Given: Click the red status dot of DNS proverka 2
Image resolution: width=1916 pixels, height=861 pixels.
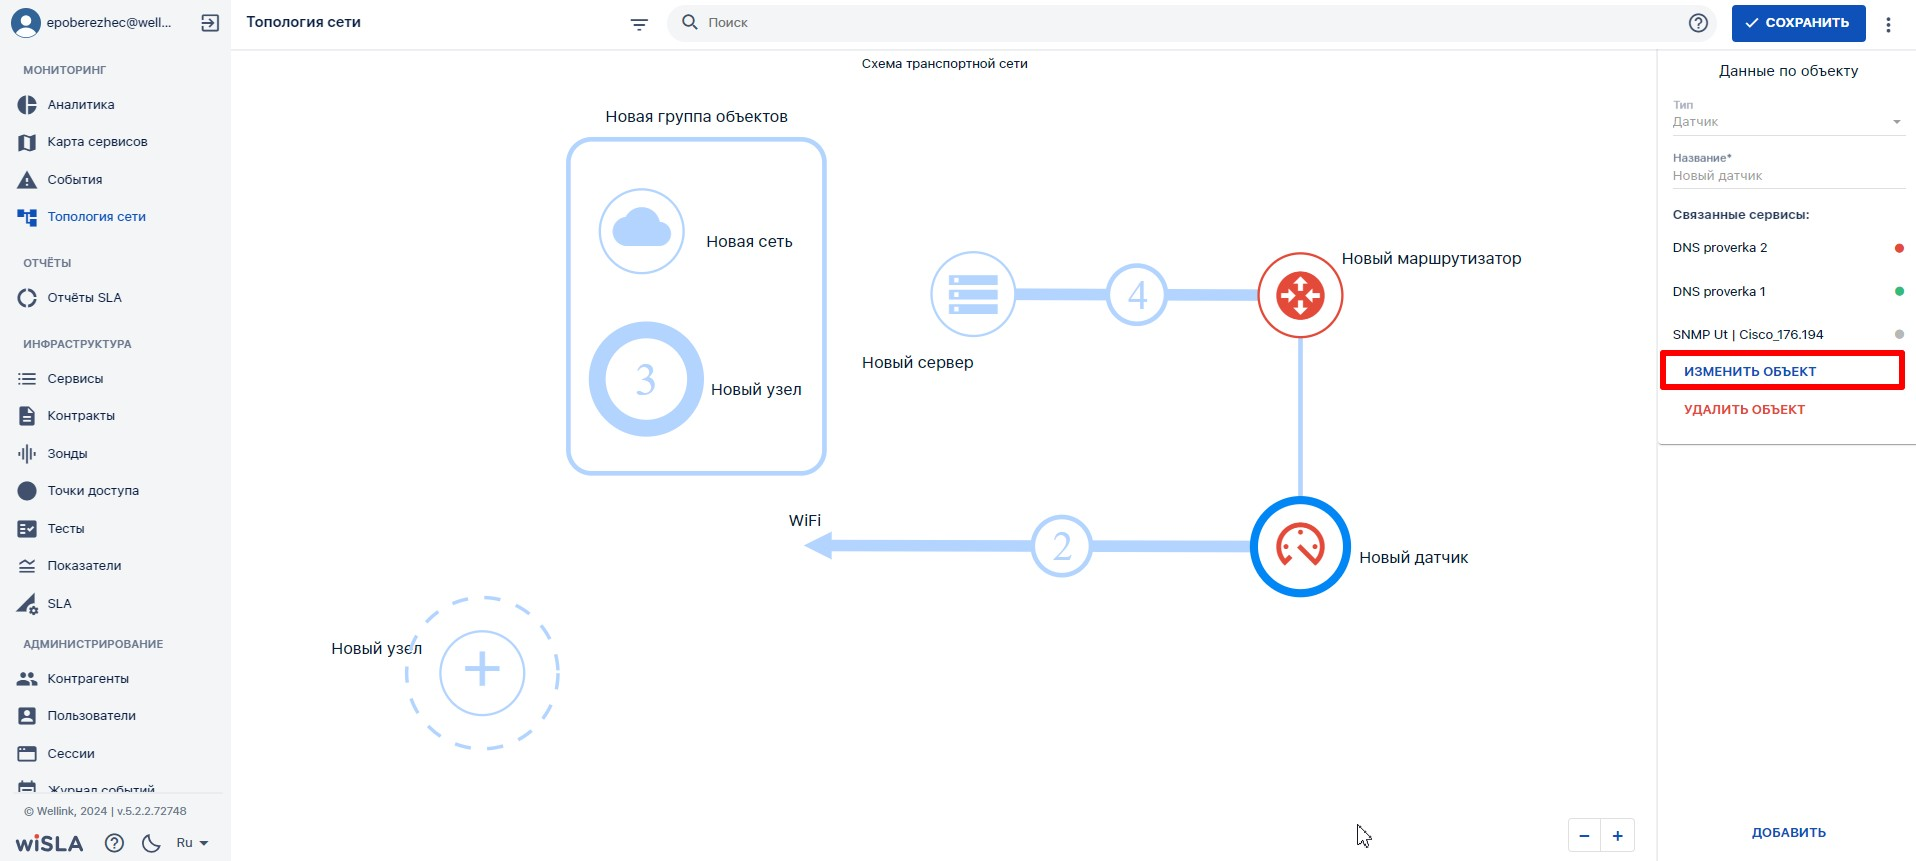Looking at the screenshot, I should [x=1899, y=248].
